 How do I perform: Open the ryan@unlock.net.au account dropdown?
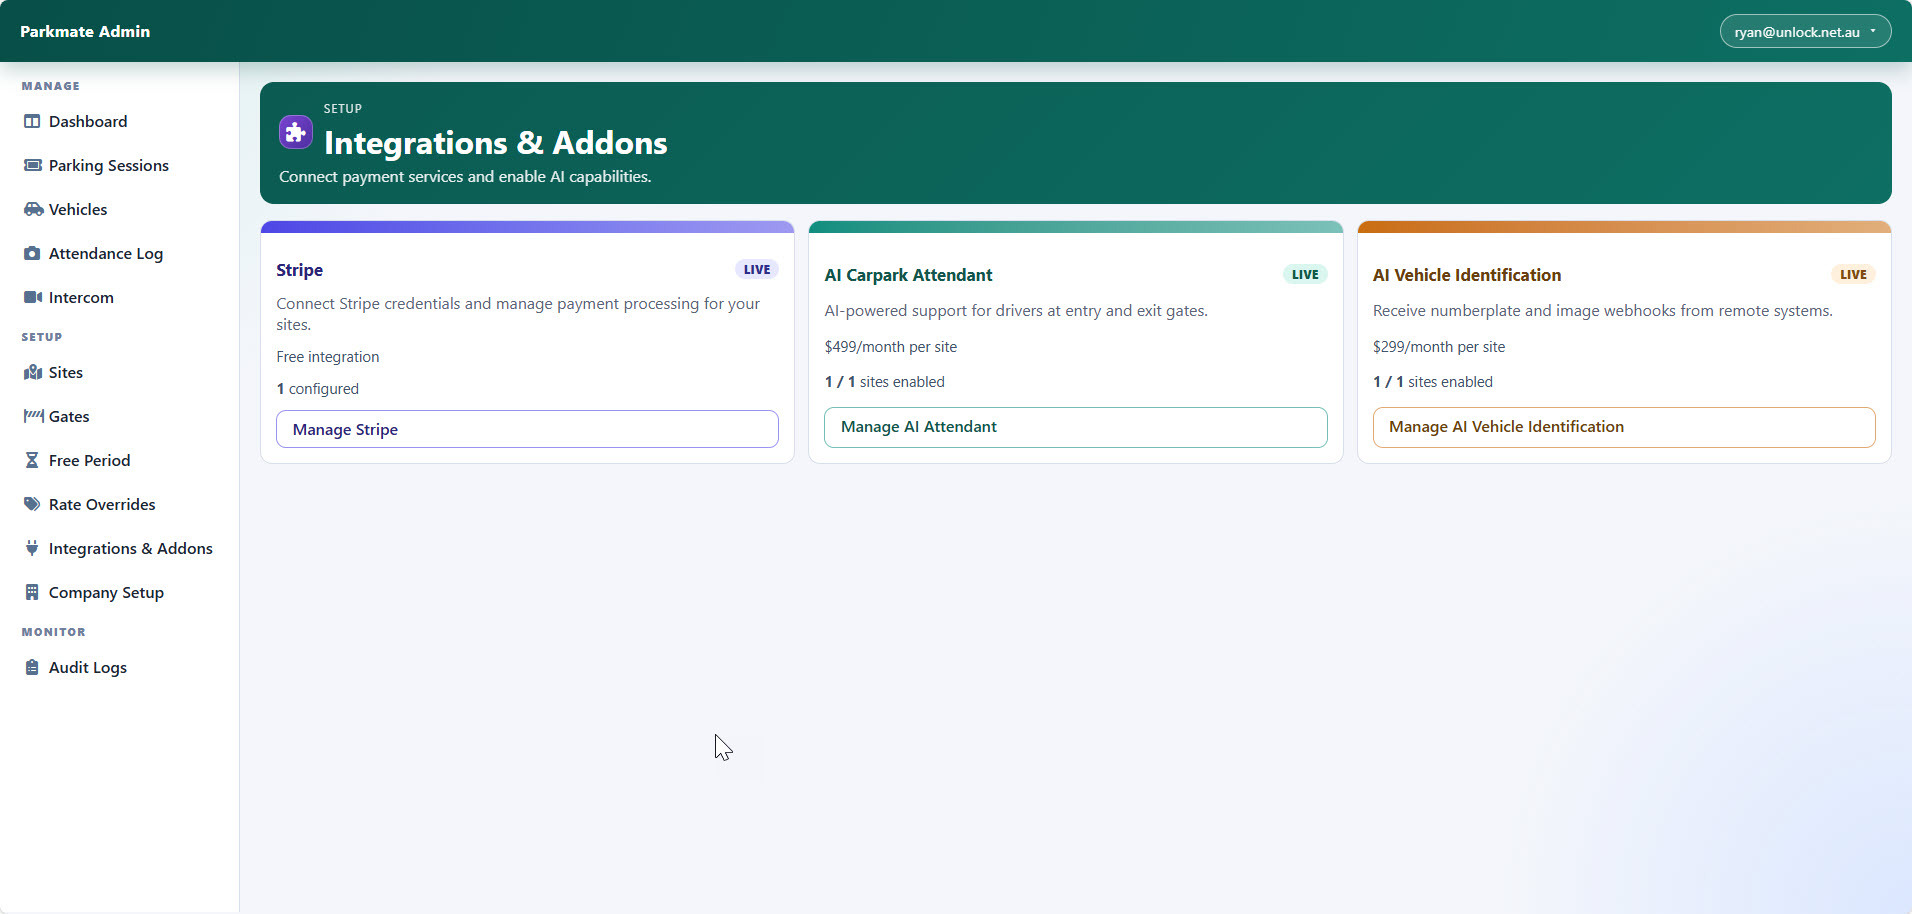click(1804, 31)
